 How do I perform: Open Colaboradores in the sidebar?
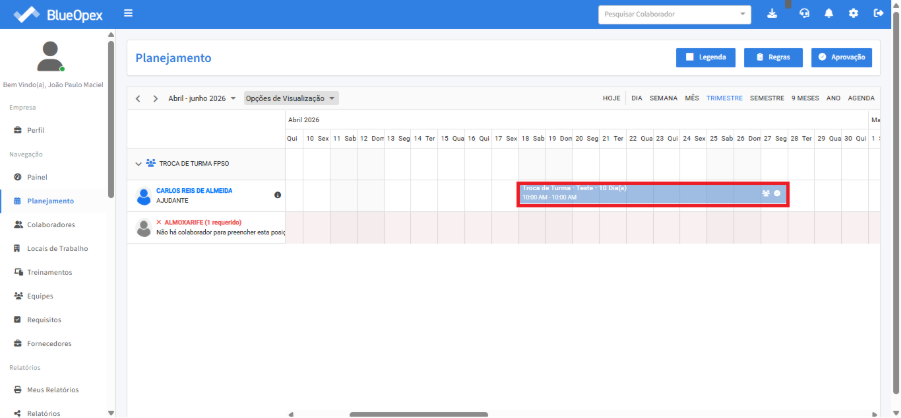[x=51, y=225]
